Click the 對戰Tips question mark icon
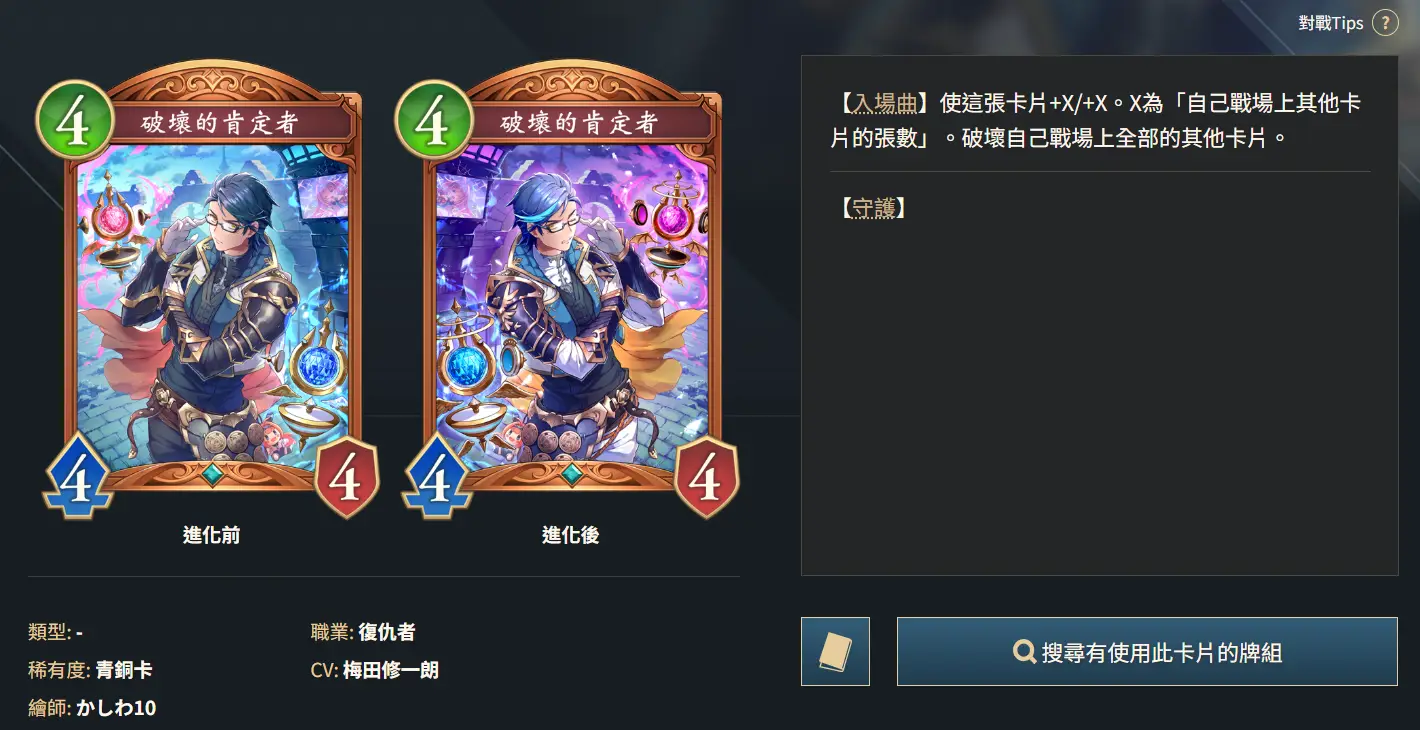Screen dimensions: 1420x730 tap(1384, 23)
